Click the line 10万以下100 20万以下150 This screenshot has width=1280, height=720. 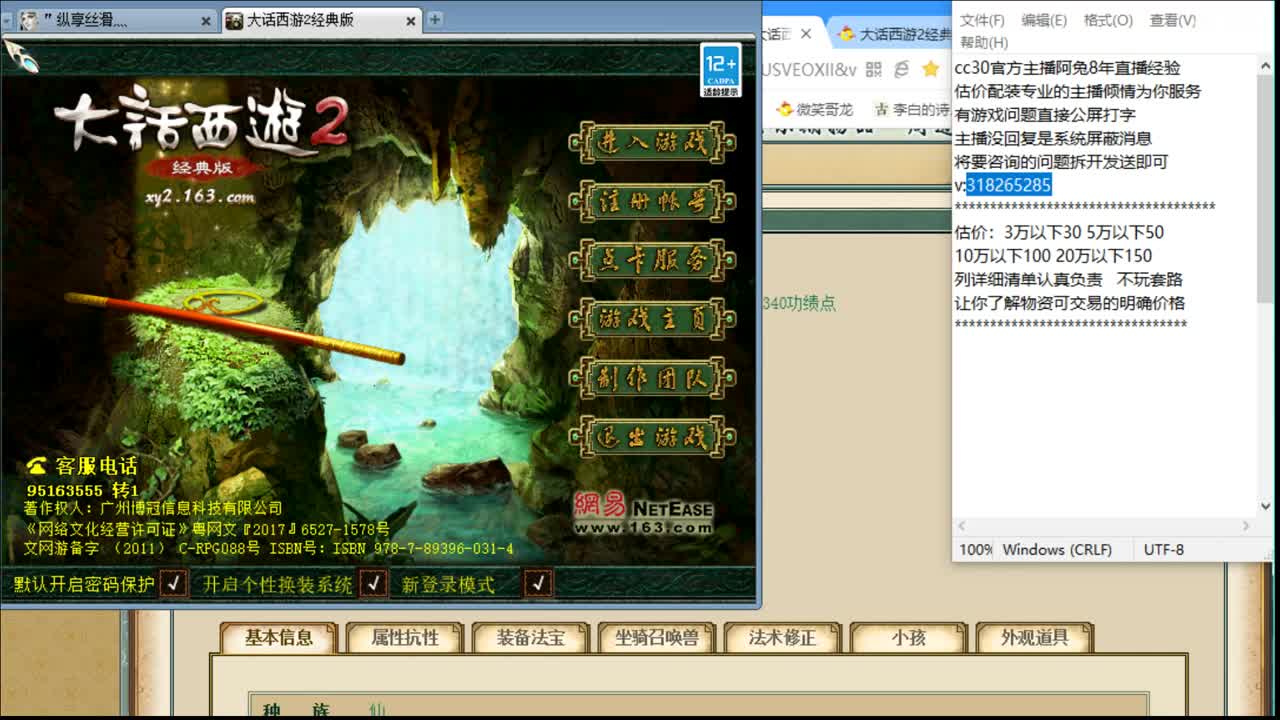(1054, 256)
